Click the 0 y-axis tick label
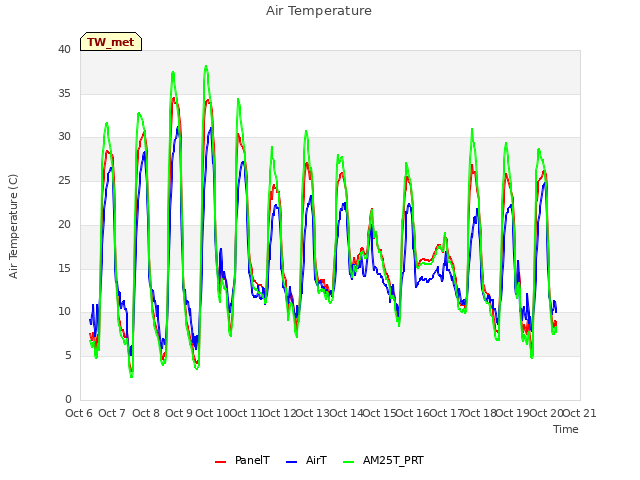The image size is (640, 480). point(68,399)
